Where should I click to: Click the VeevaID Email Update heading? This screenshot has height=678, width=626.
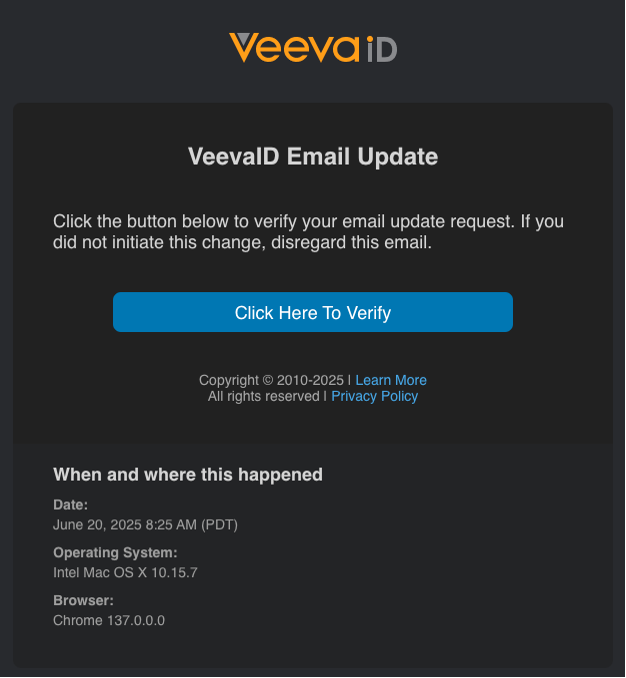(x=313, y=157)
